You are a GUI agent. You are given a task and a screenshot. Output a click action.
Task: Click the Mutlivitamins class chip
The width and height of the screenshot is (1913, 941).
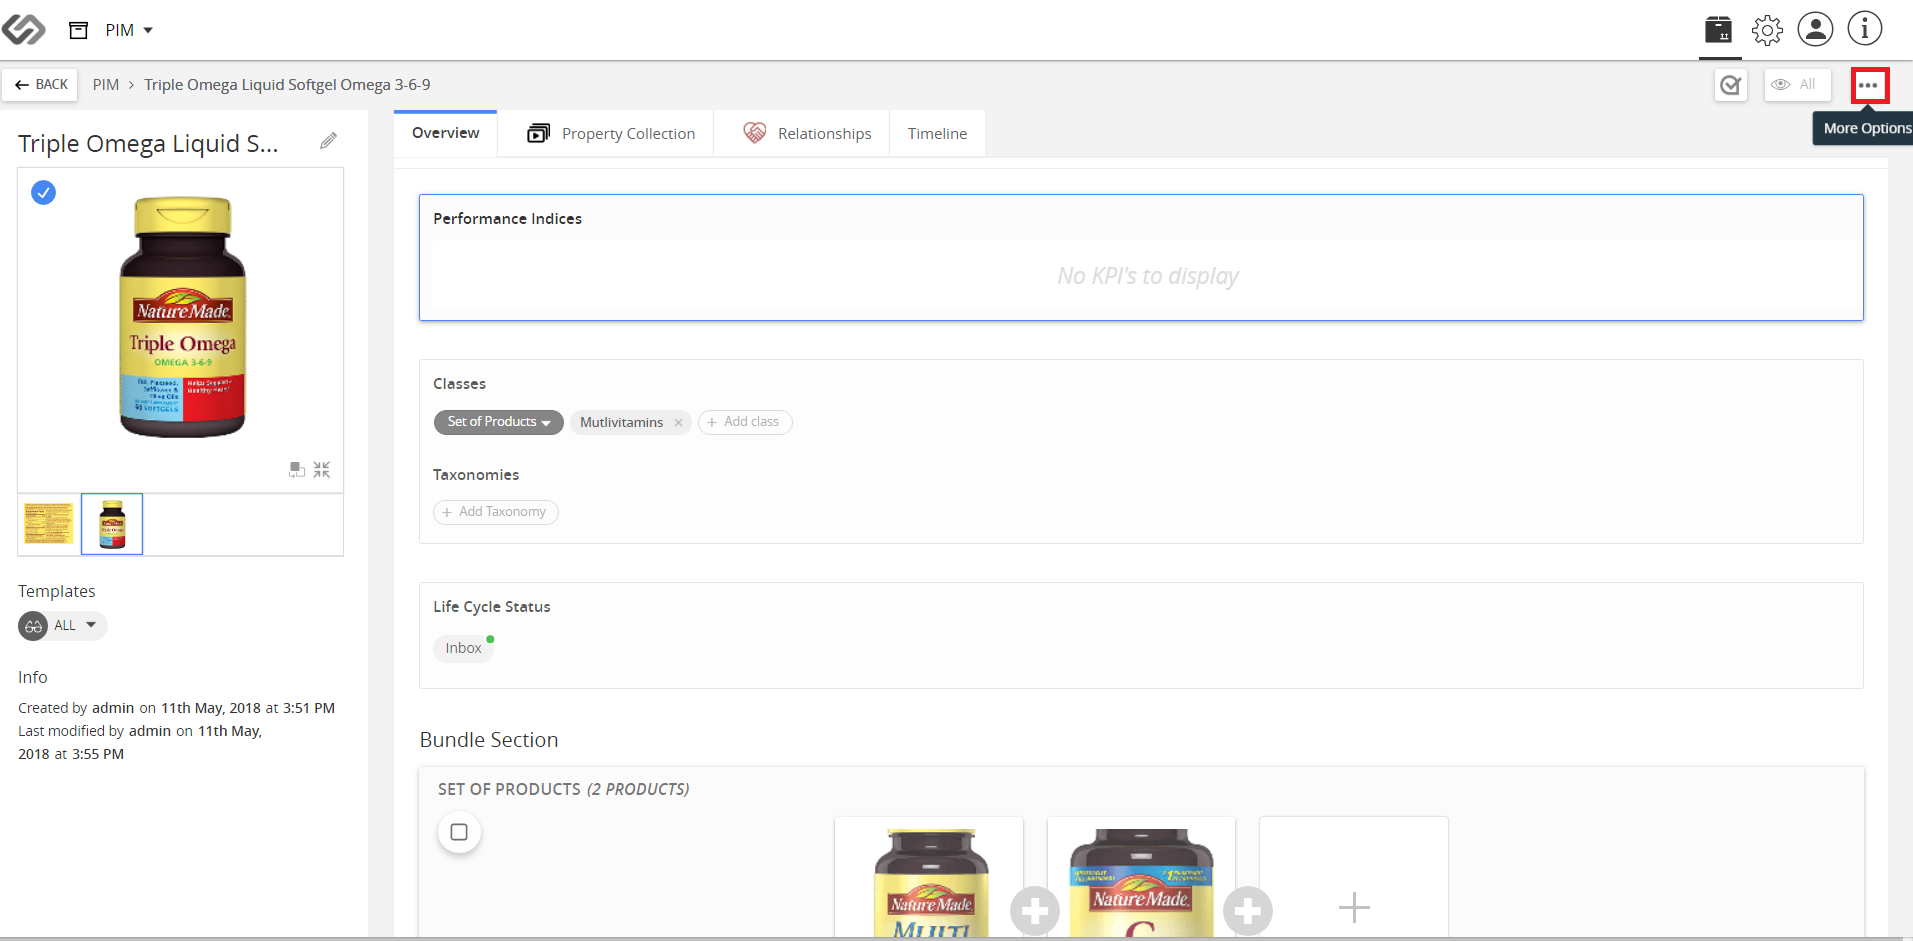(630, 423)
